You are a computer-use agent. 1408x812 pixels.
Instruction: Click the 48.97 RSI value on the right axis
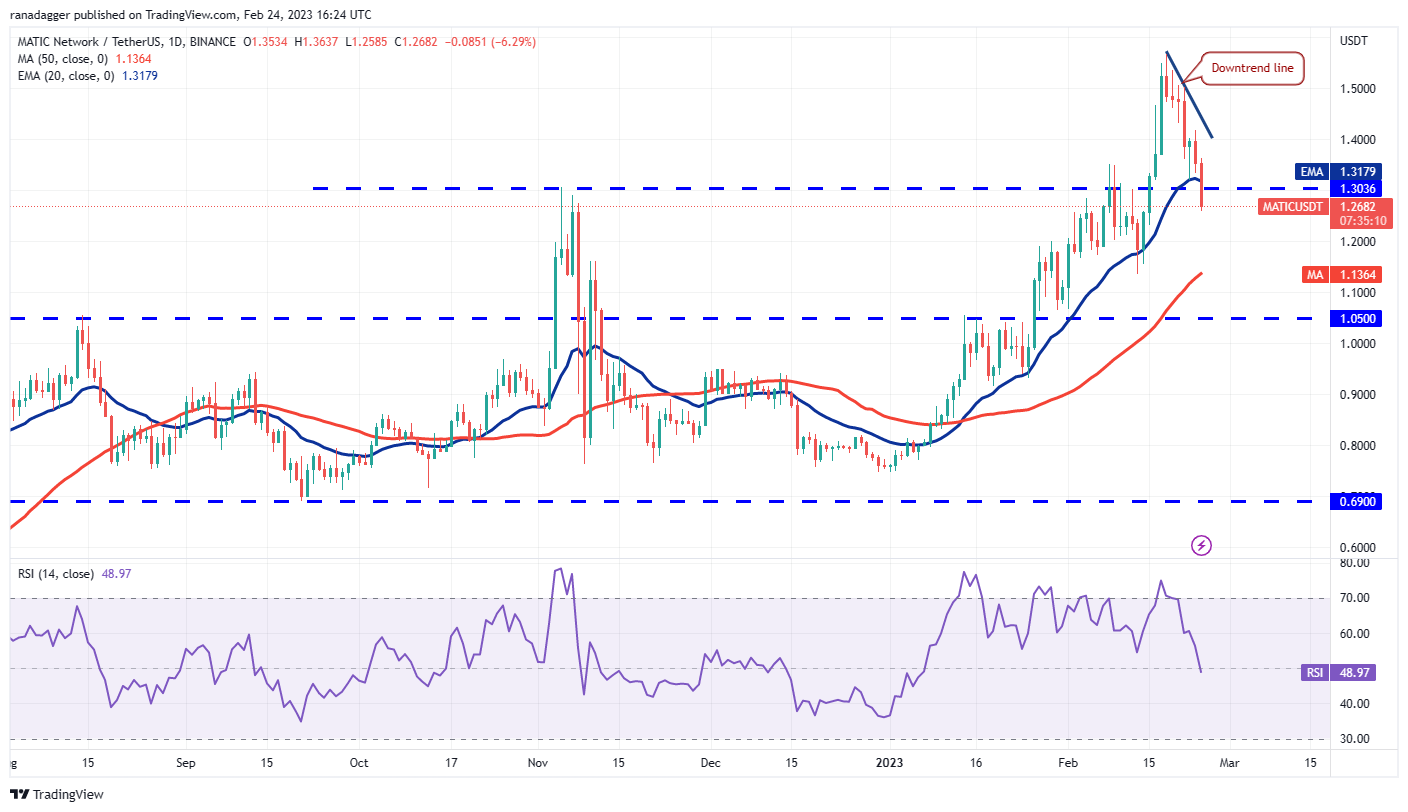[x=1355, y=672]
